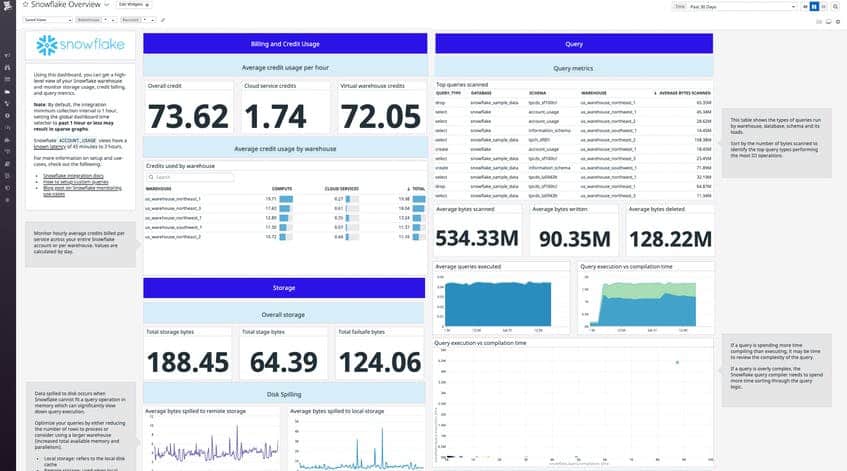This screenshot has height=471, width=847.
Task: Select the us_warehouse_northeast_1 row in credits table
Action: tap(285, 199)
